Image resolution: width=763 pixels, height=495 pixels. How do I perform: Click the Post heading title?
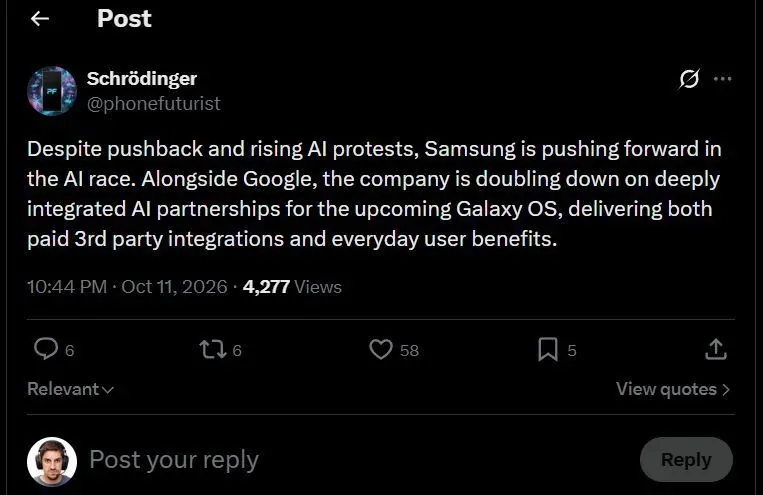coord(124,18)
